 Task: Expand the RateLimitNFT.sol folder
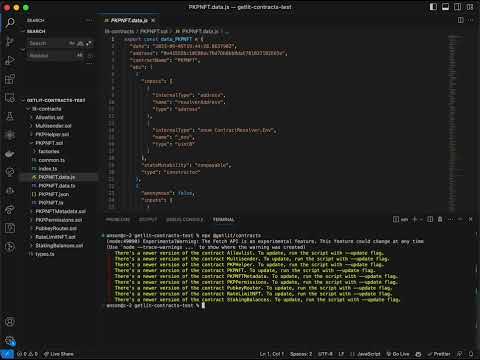55,237
